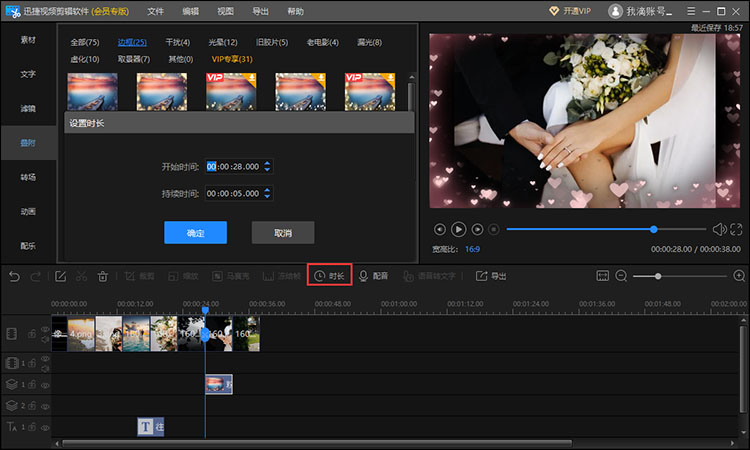
Task: Open the 文件 menu
Action: tap(155, 11)
